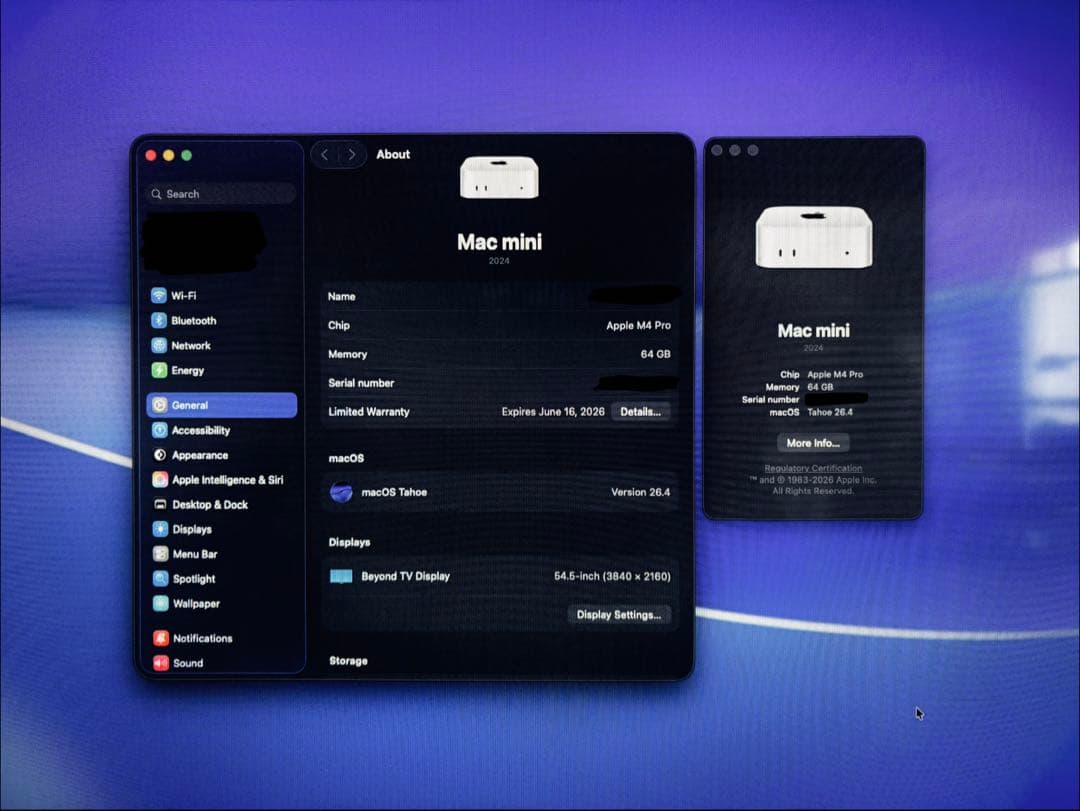Click the macOS Tahoe logo icon
Screen dimensions: 1080x811
(341, 492)
